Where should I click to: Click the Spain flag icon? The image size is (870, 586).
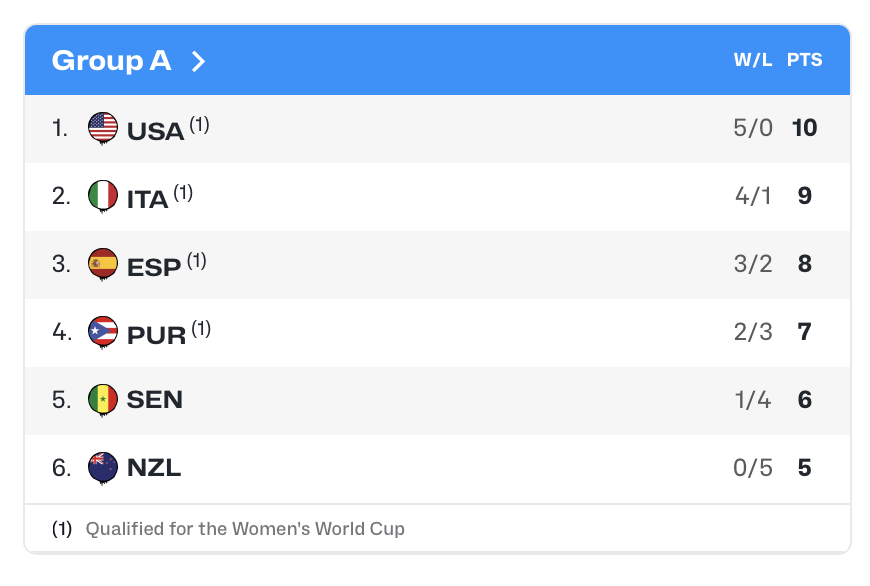(x=103, y=264)
